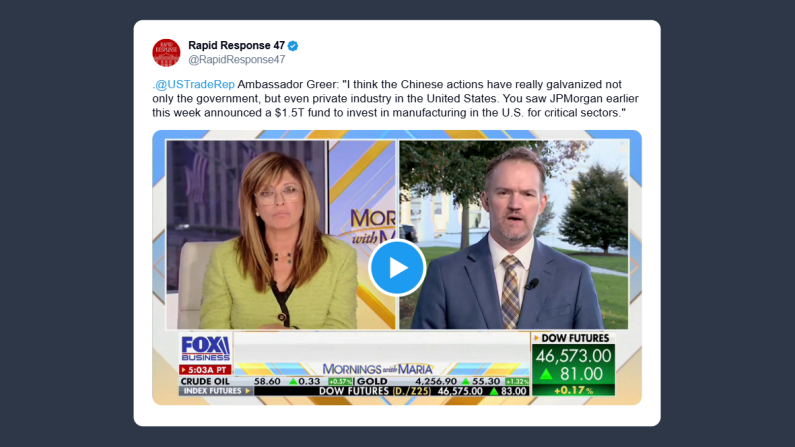Click the green up triangle beside 81.00
This screenshot has height=447, width=795.
[x=546, y=375]
